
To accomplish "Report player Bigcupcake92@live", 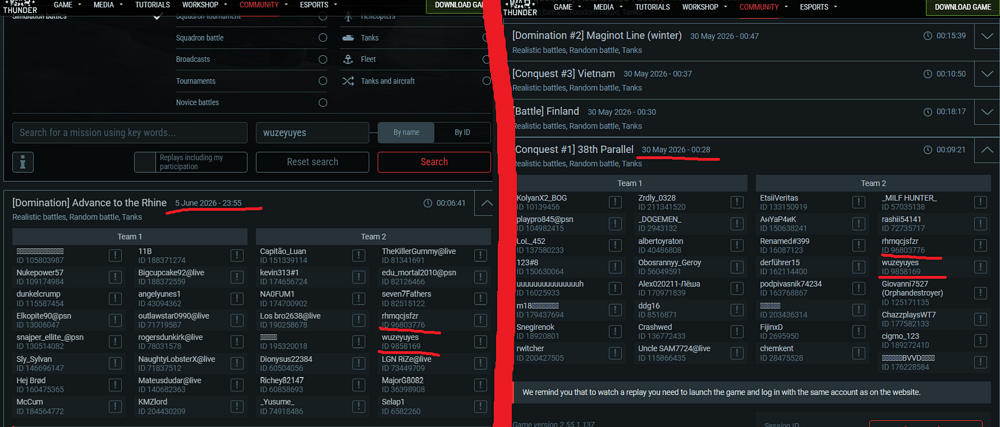I will (x=237, y=277).
